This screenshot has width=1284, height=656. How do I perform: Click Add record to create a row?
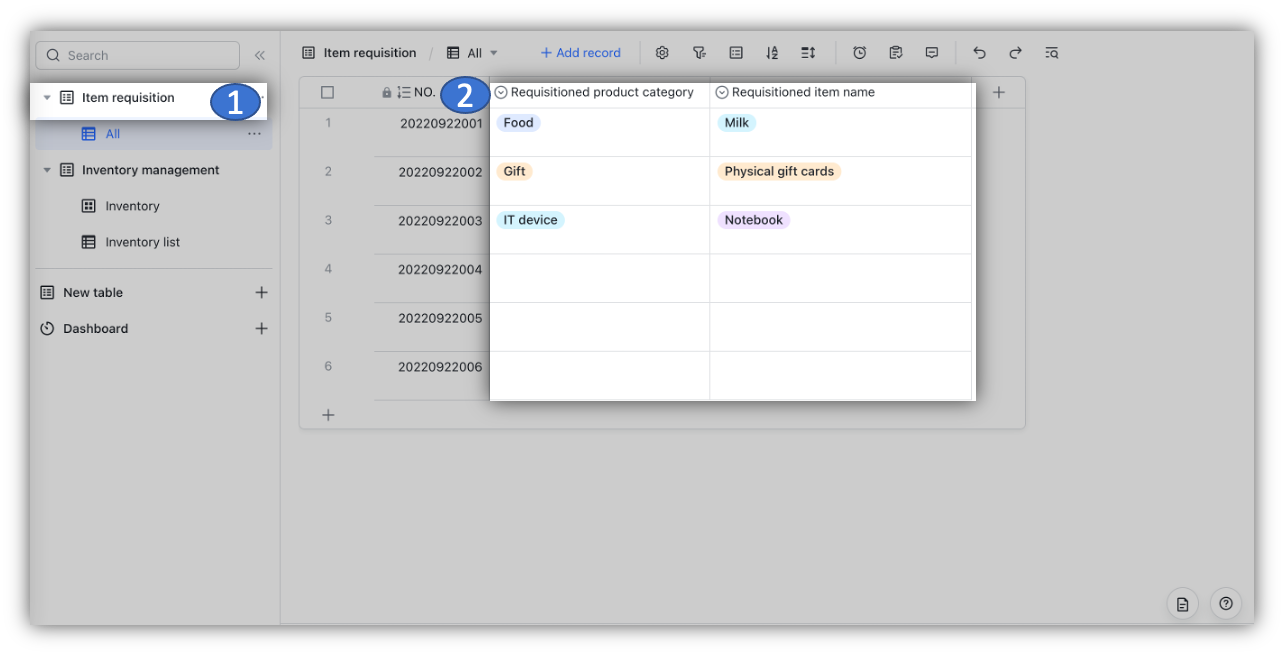click(580, 52)
